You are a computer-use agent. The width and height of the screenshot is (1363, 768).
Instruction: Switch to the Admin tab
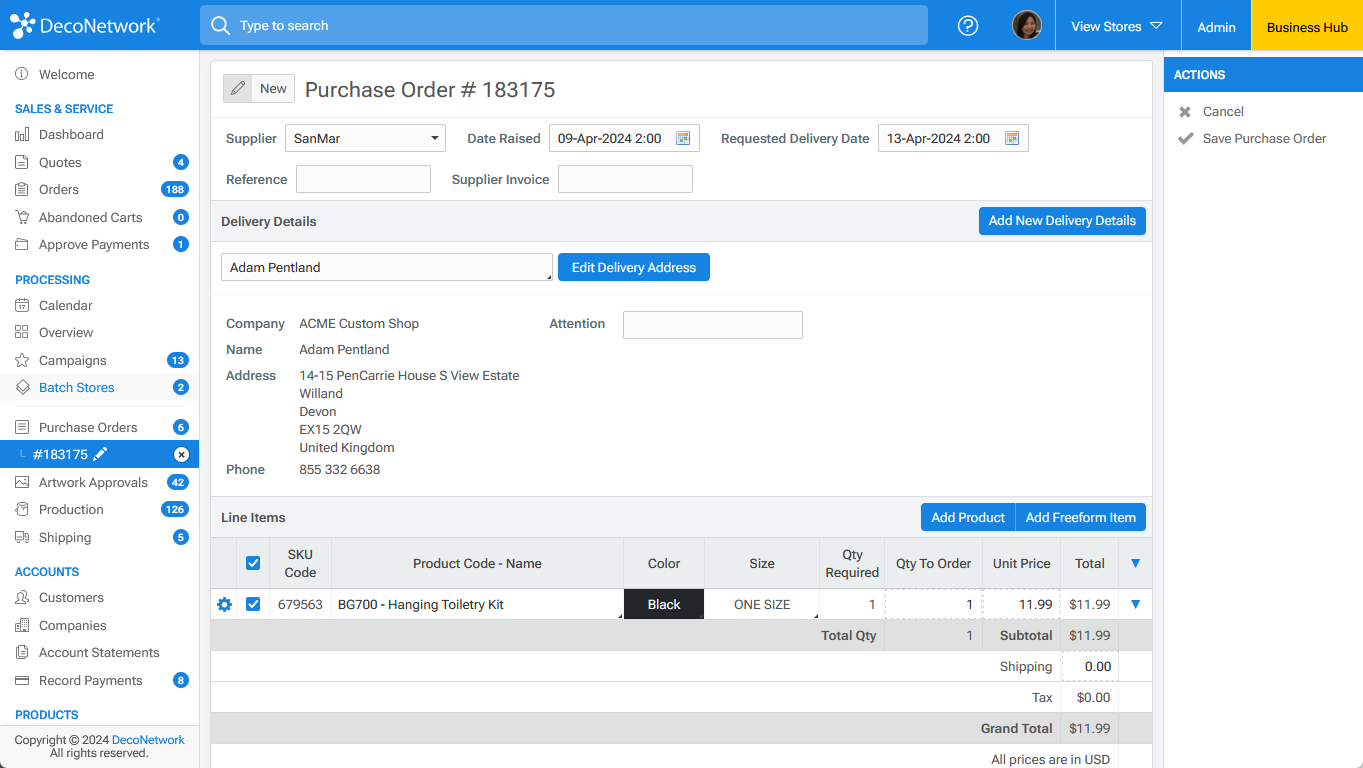[1215, 27]
